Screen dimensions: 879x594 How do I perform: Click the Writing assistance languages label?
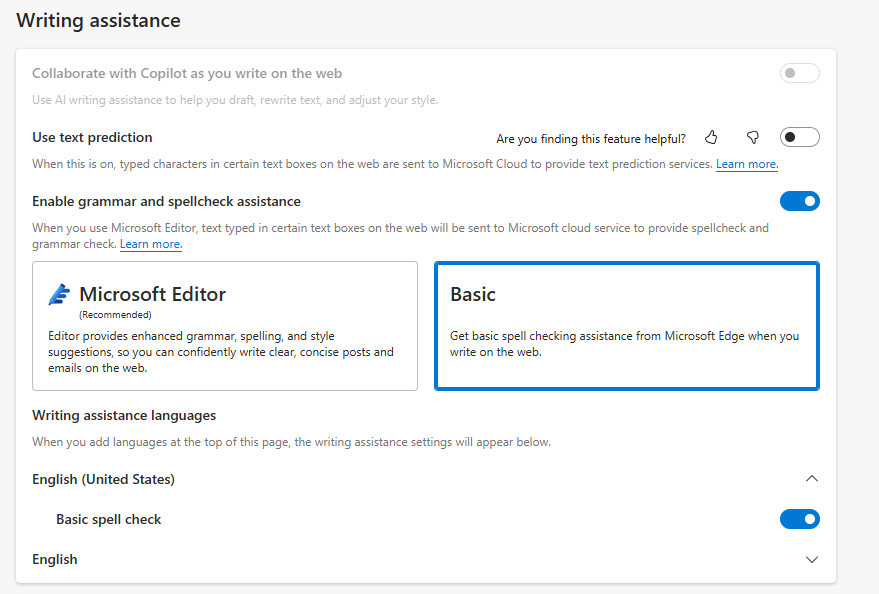[124, 415]
